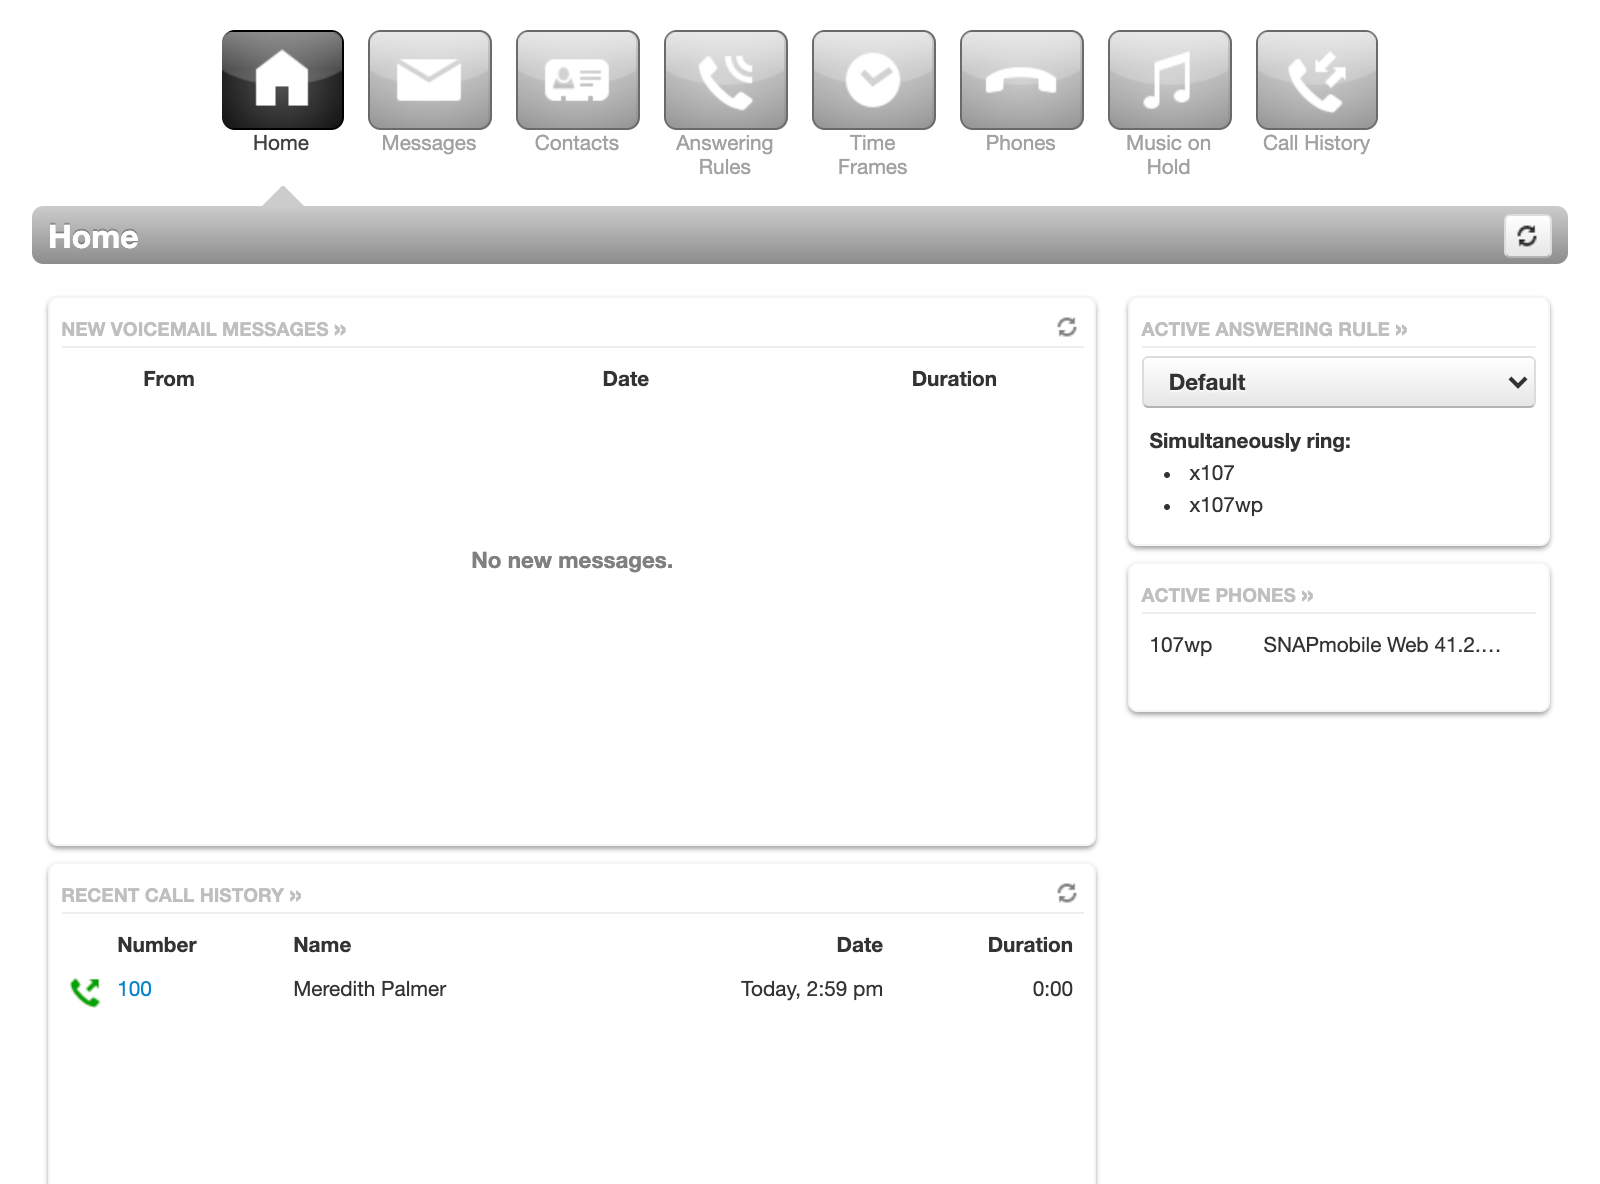Screen dimensions: 1600x1184
Task: Open the Default answering rule dropdown
Action: (1338, 382)
